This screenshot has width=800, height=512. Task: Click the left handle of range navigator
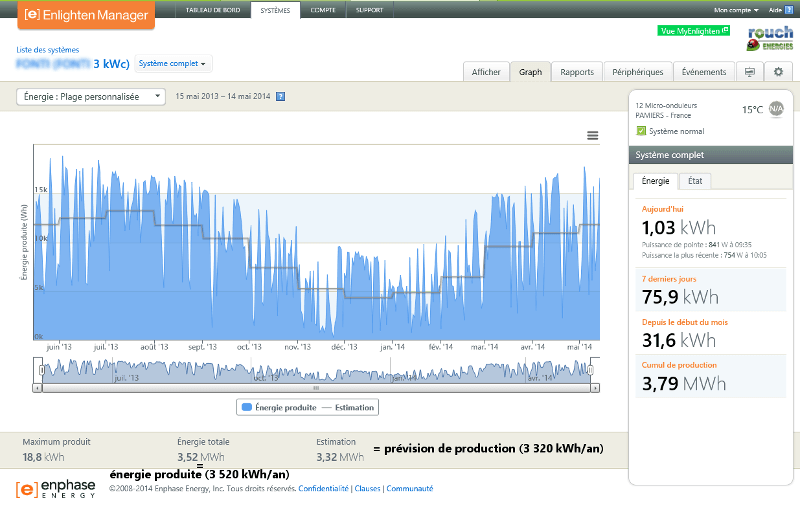pos(41,370)
